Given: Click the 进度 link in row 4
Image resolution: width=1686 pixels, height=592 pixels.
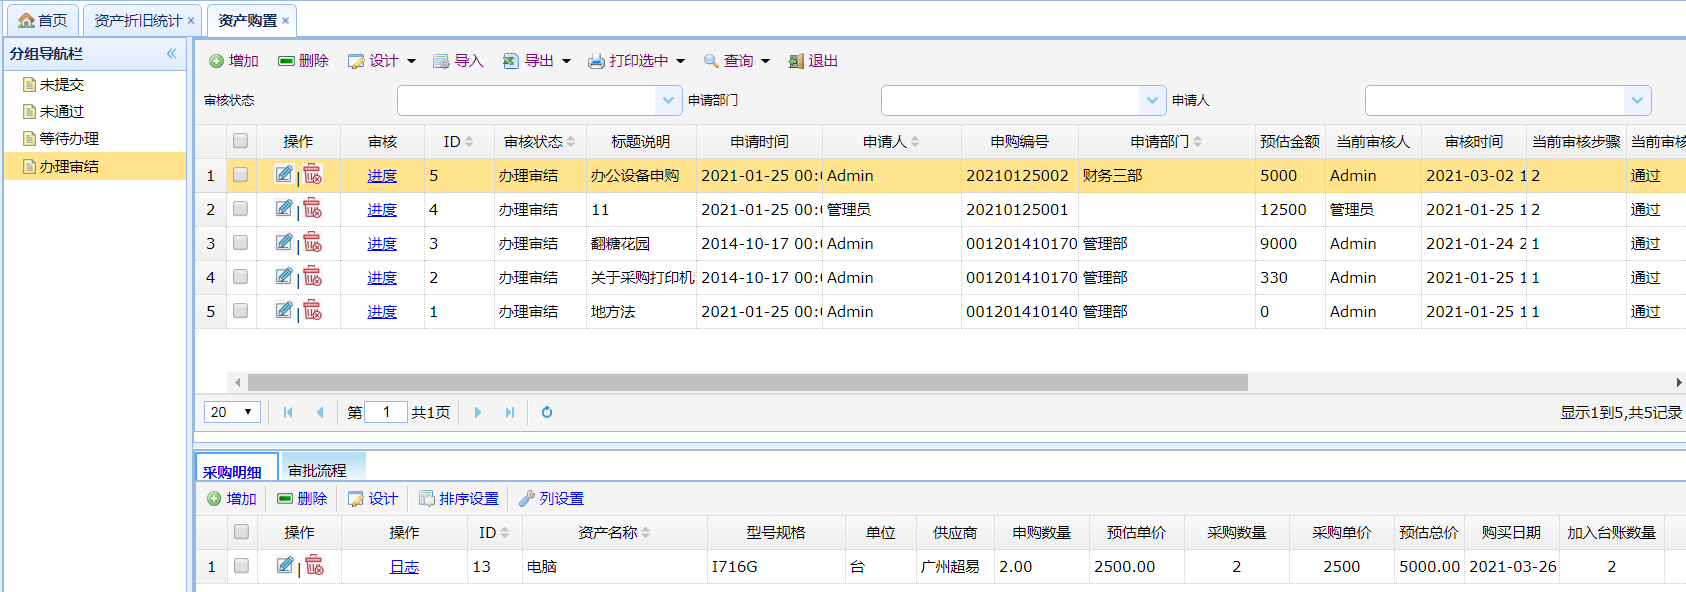Looking at the screenshot, I should pyautogui.click(x=381, y=278).
